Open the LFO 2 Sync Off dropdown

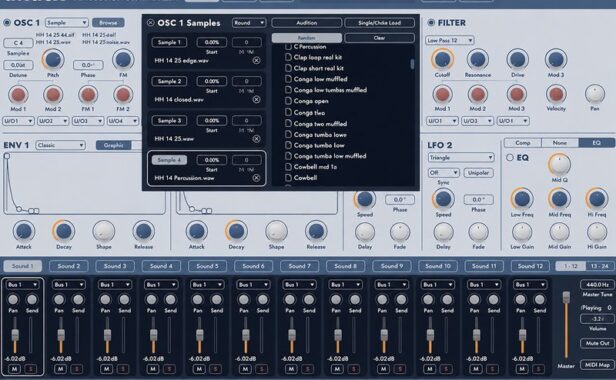(x=443, y=173)
